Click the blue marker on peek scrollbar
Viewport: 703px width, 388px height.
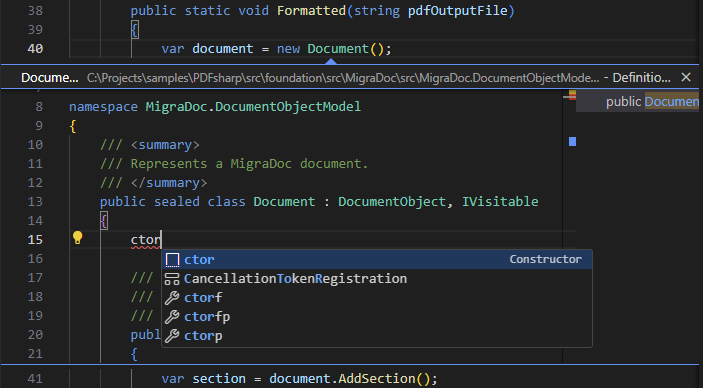click(572, 141)
